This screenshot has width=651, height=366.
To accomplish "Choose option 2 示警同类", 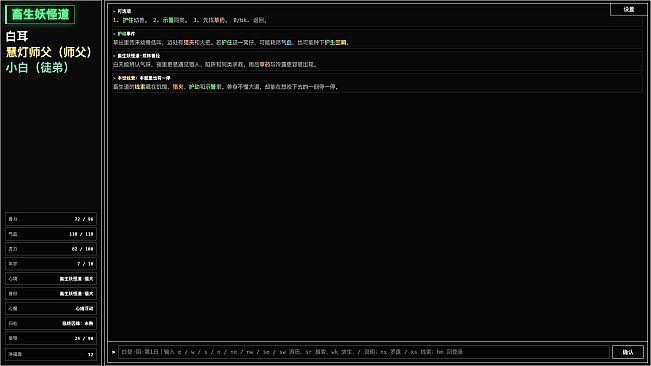I will tap(170, 20).
